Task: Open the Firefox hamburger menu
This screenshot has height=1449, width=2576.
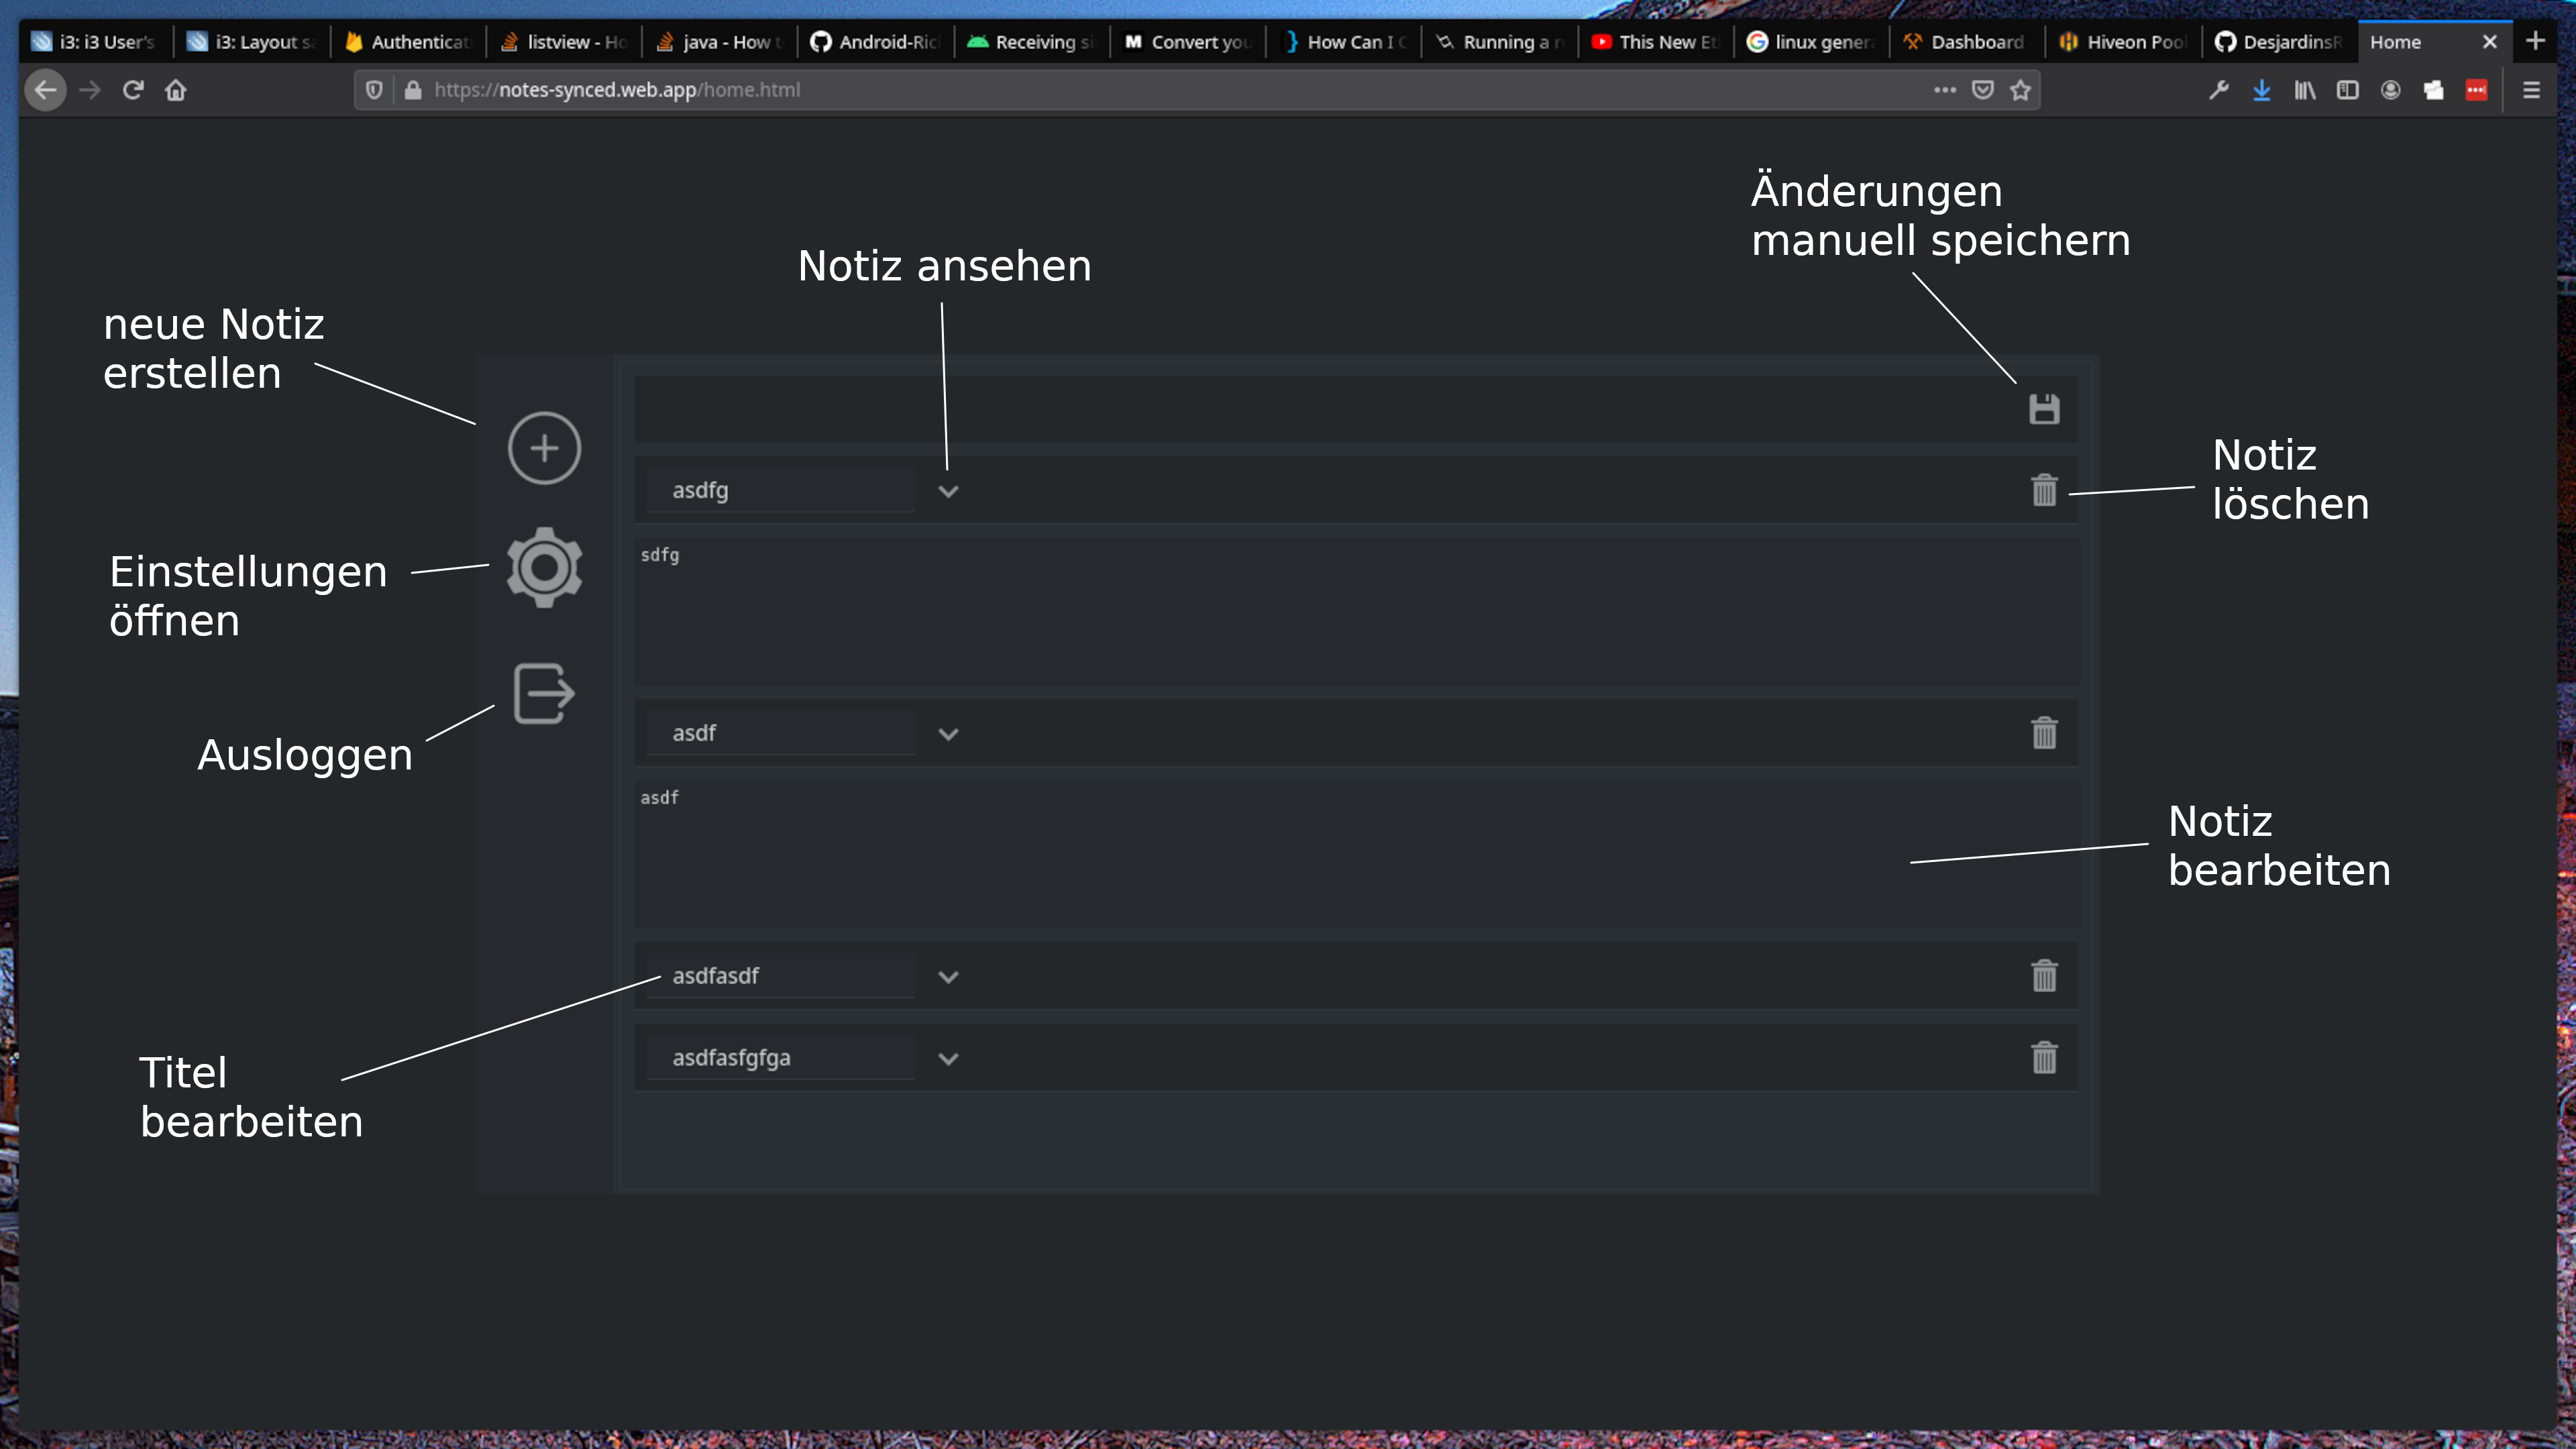Action: tap(2531, 90)
